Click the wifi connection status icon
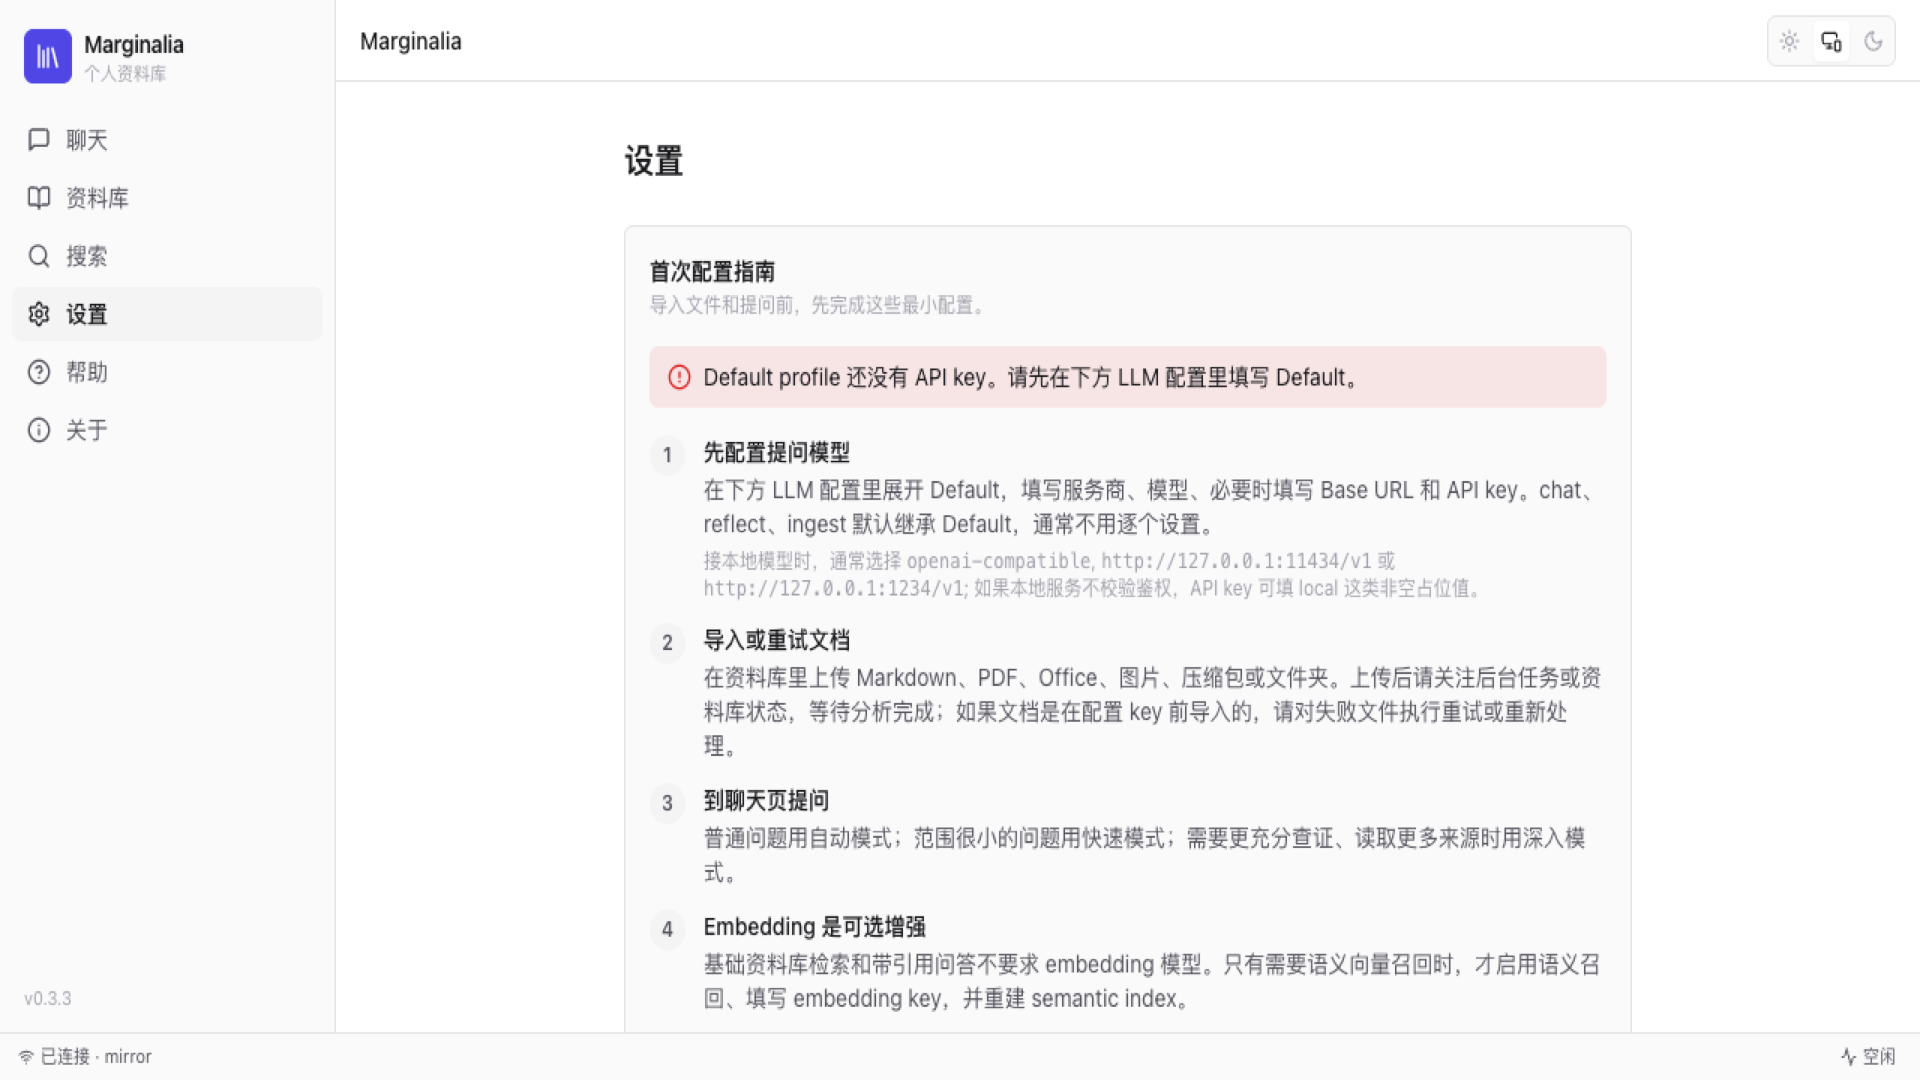 [x=26, y=1057]
